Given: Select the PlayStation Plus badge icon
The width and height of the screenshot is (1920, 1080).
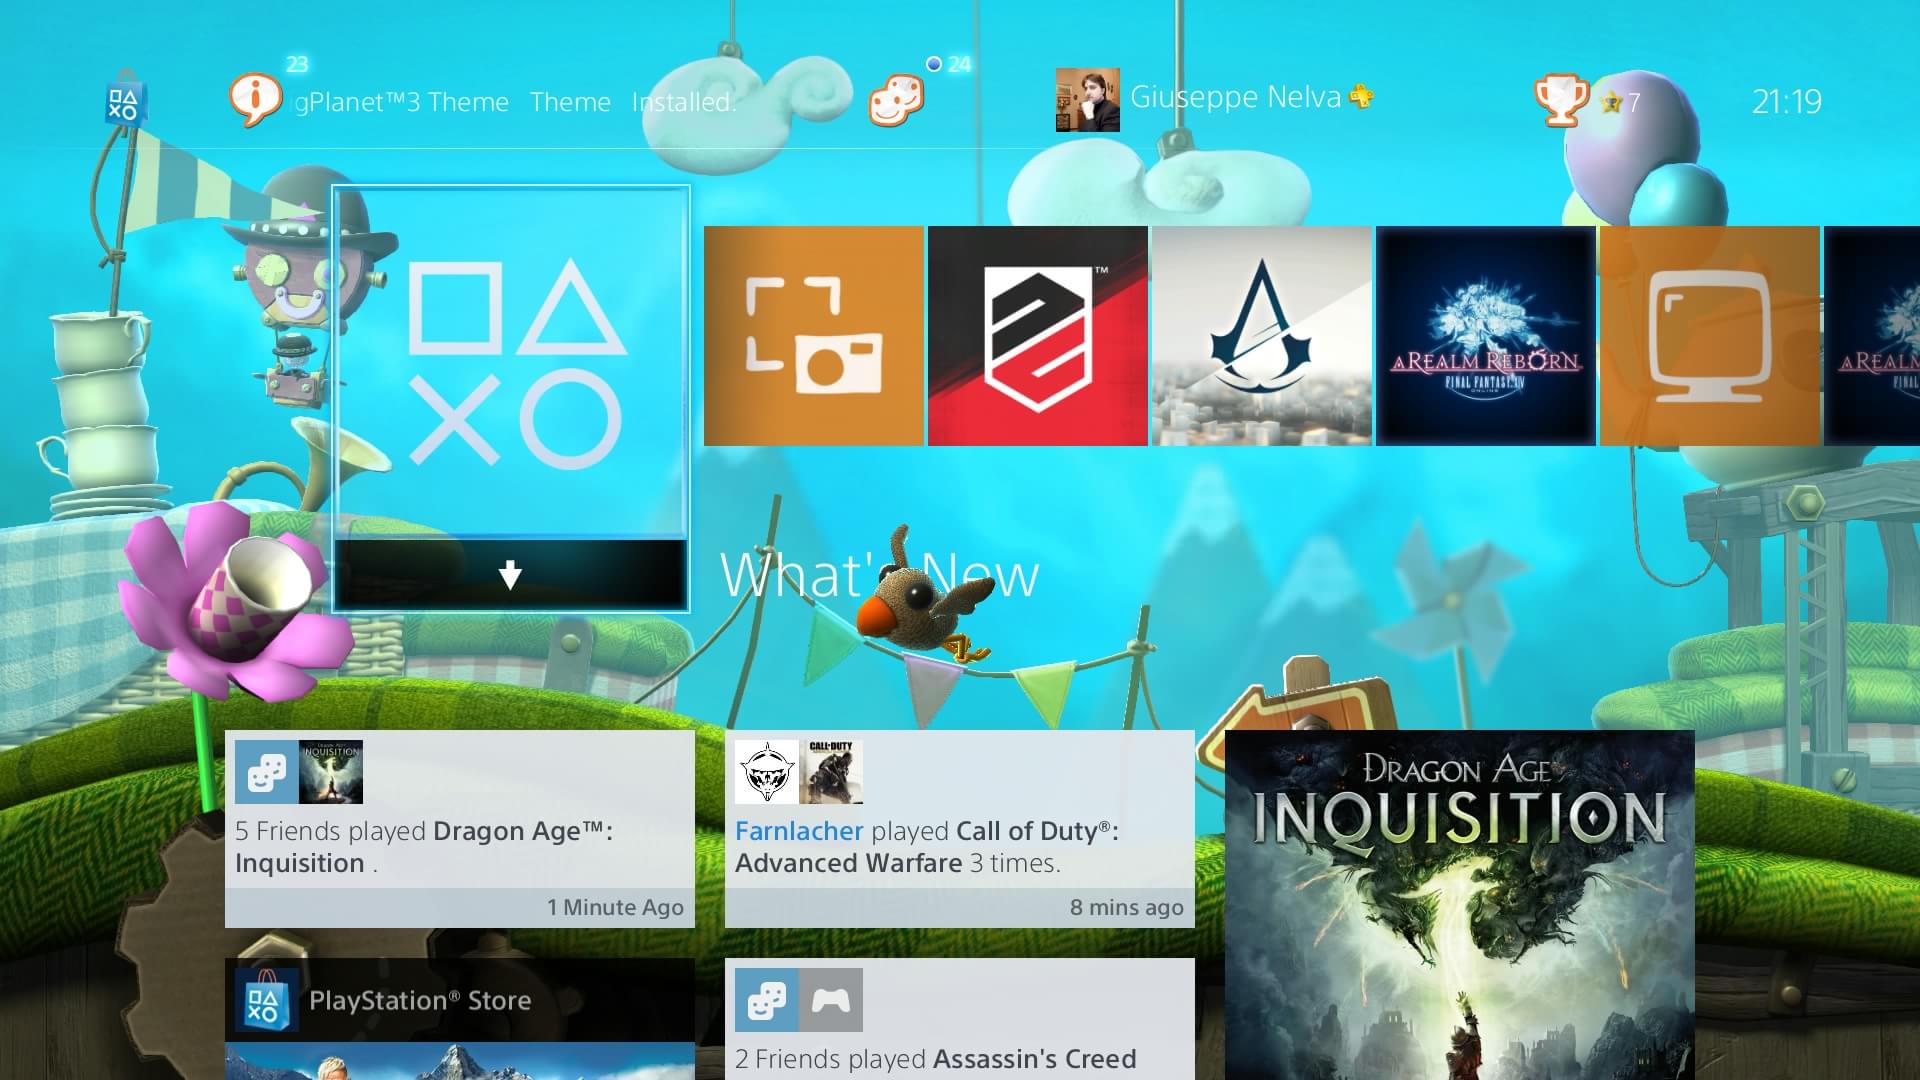Looking at the screenshot, I should click(1361, 97).
